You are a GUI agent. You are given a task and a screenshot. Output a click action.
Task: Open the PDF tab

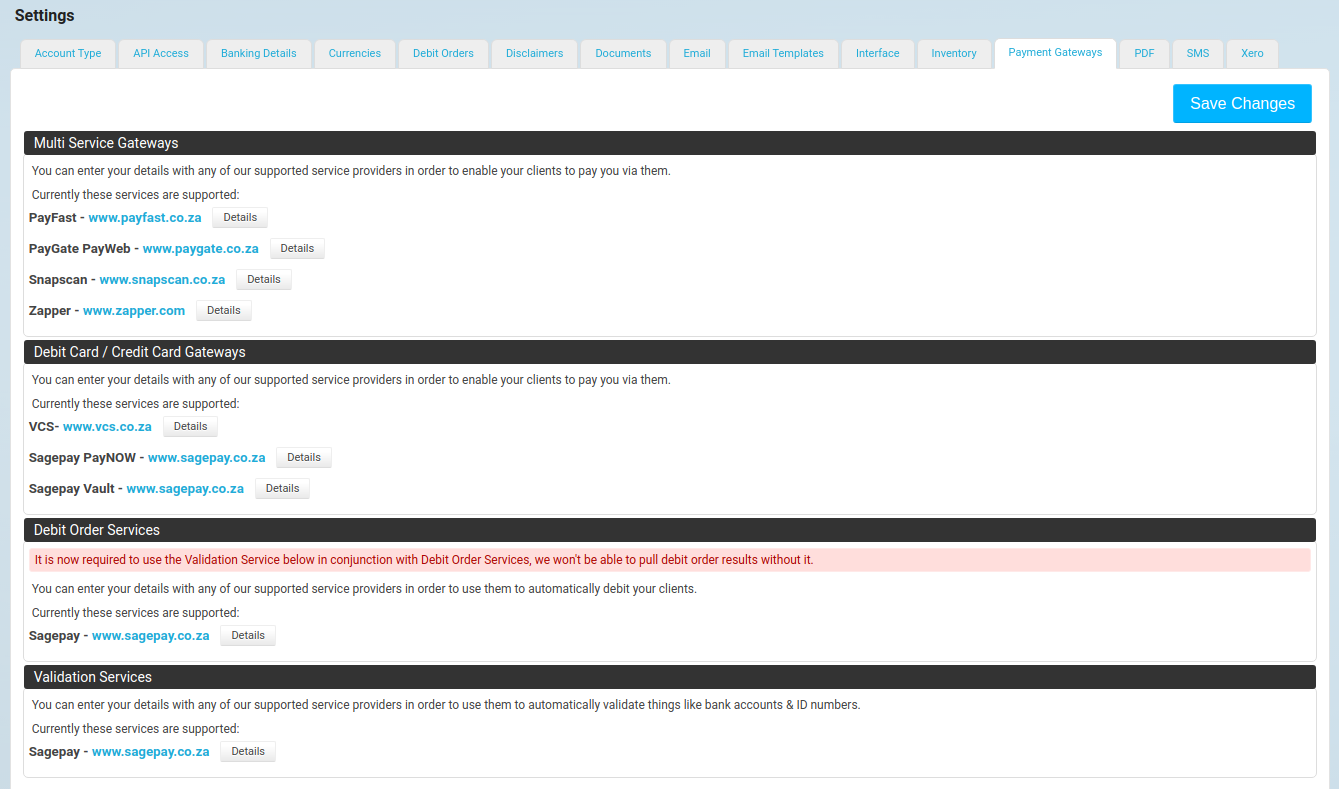(1144, 53)
